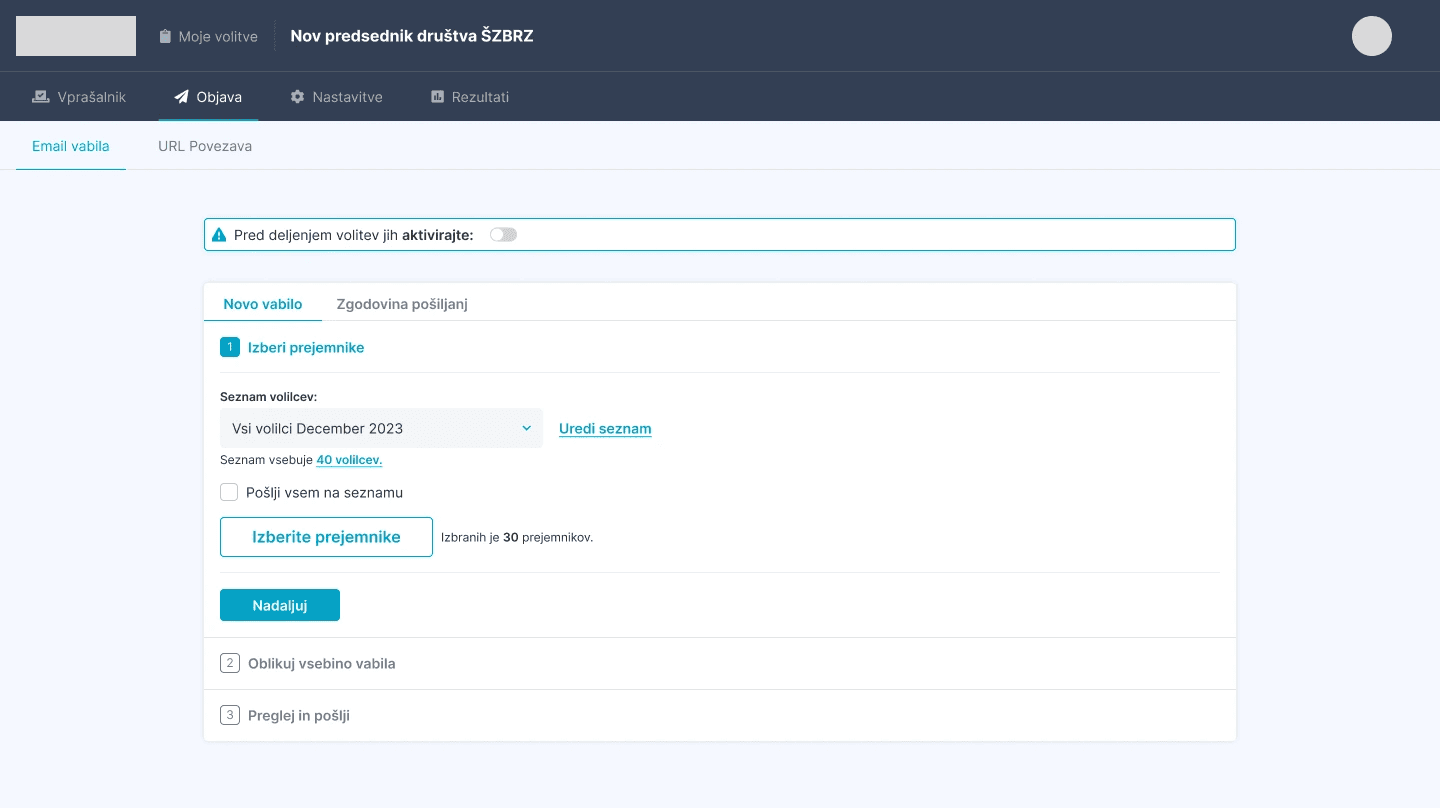Screen dimensions: 1440x808
Task: Switch to the Zgodovina pošiljanj tab
Action: (x=401, y=304)
